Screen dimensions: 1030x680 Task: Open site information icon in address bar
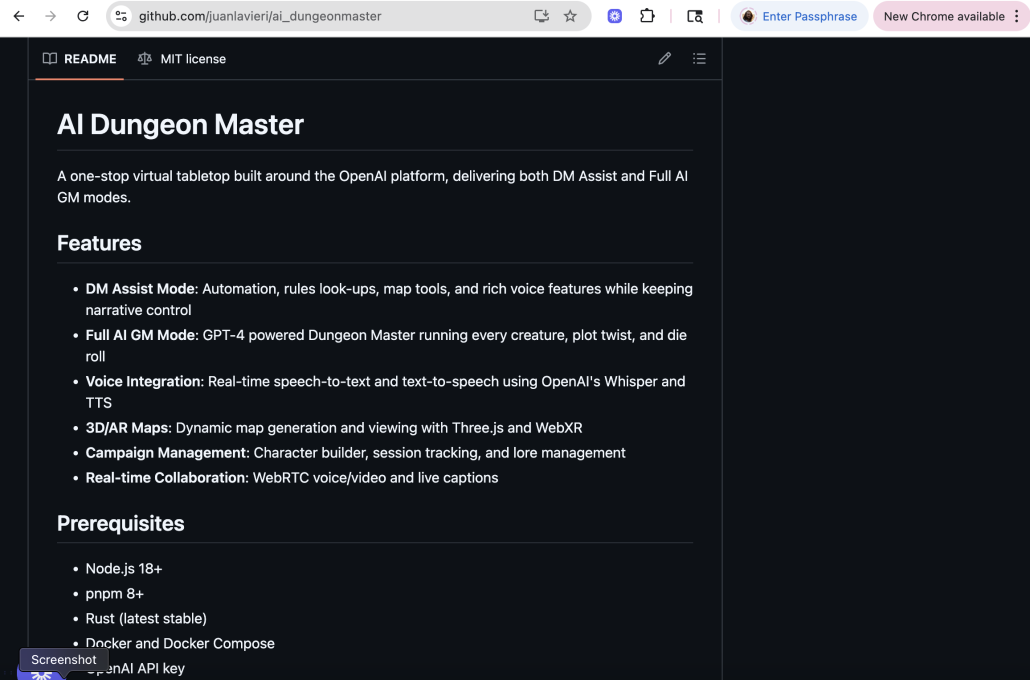(121, 16)
